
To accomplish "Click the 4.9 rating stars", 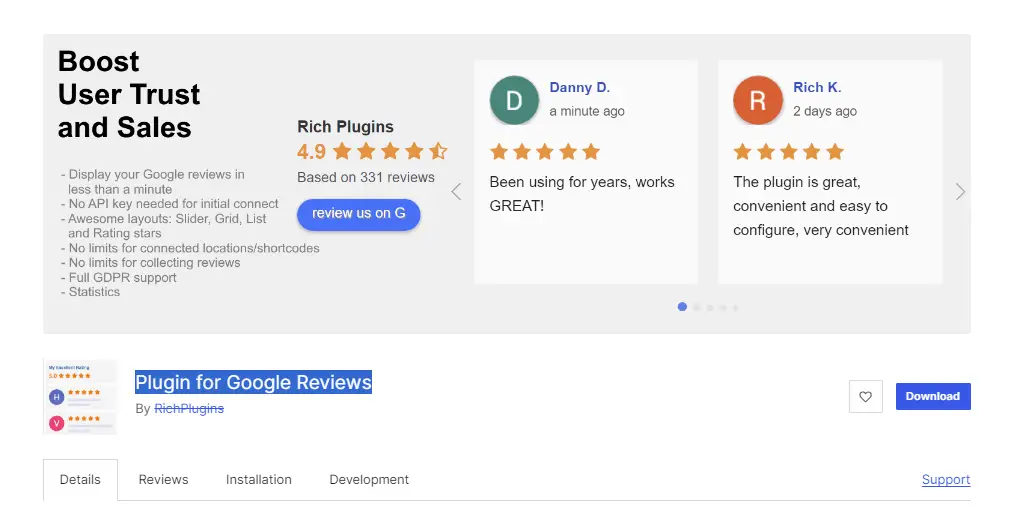I will point(389,152).
